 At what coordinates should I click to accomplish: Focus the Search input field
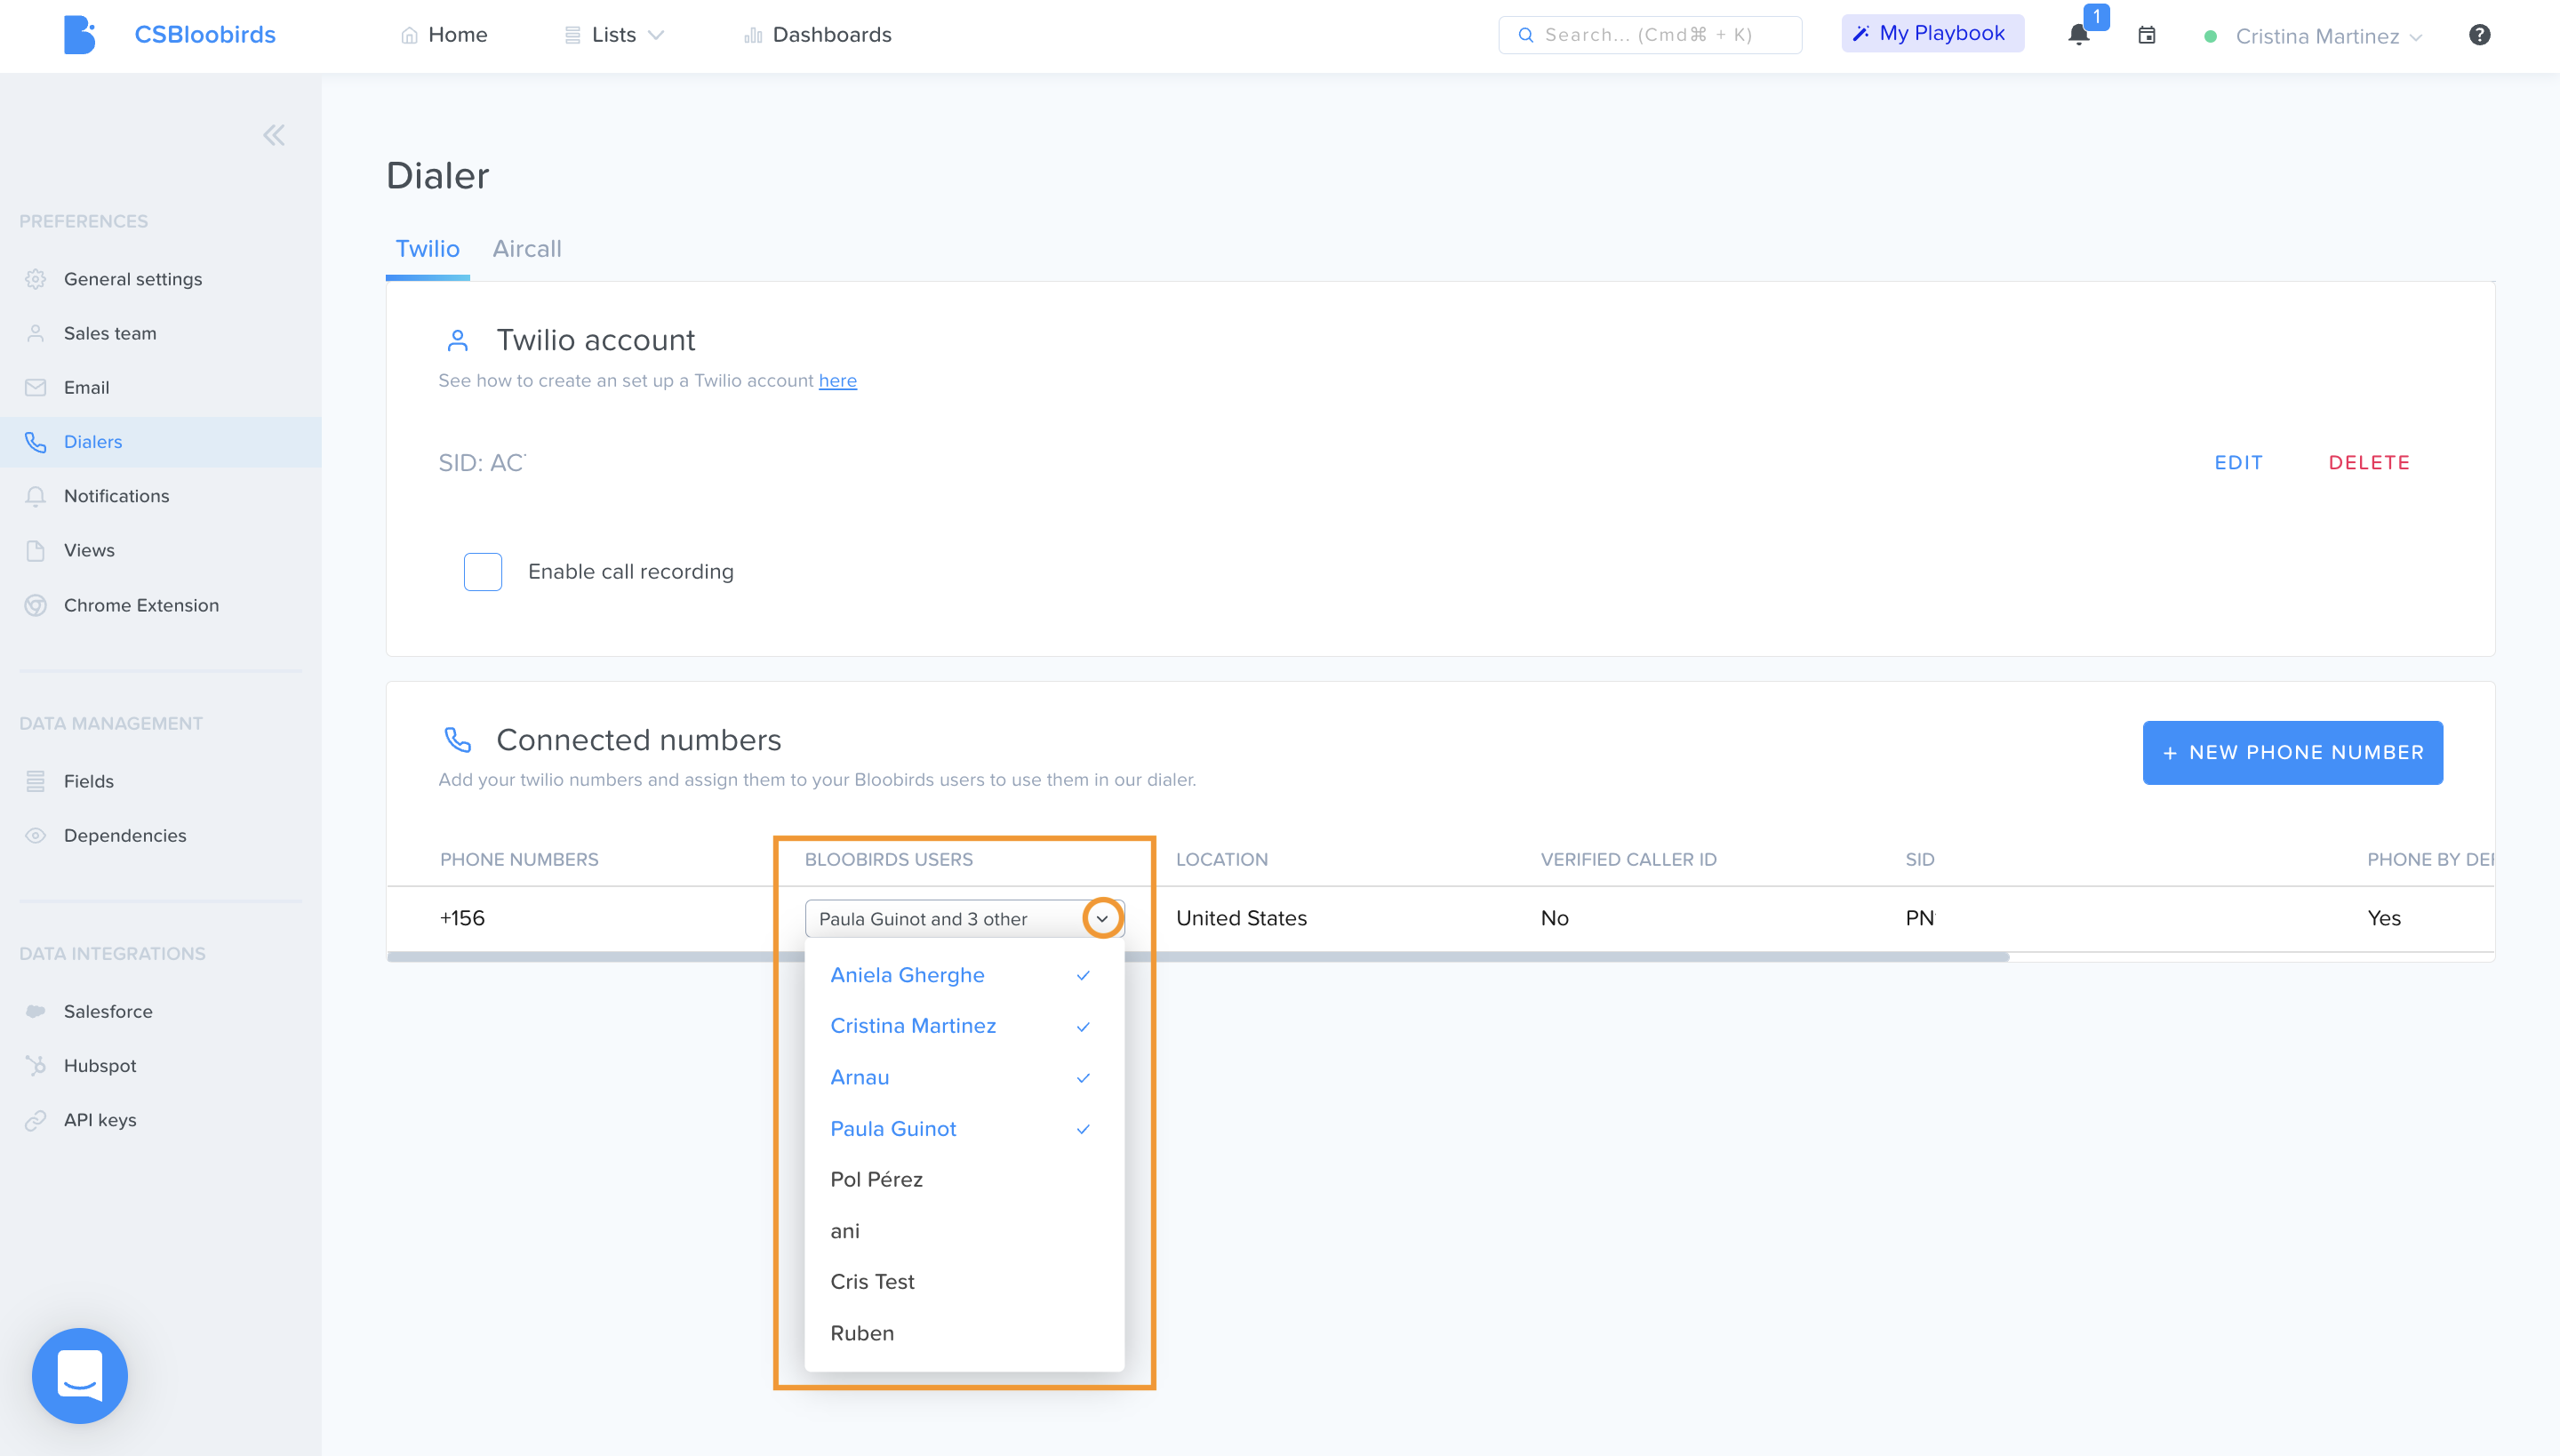pyautogui.click(x=1650, y=35)
